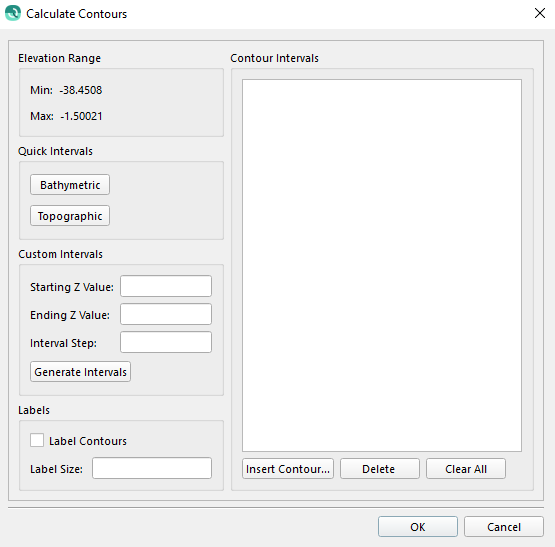Confirm with the OK button
The height and width of the screenshot is (547, 555).
[x=418, y=526]
